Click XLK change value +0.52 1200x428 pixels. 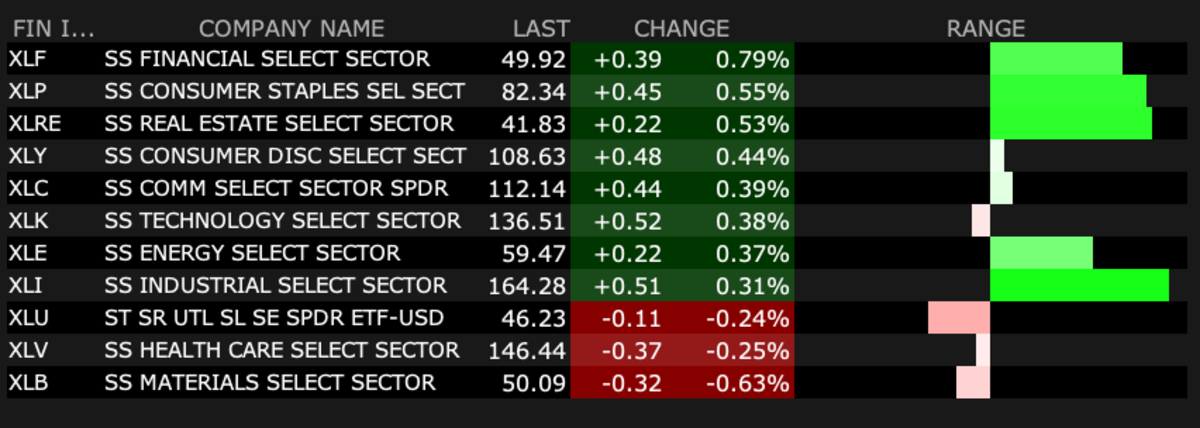coord(628,221)
